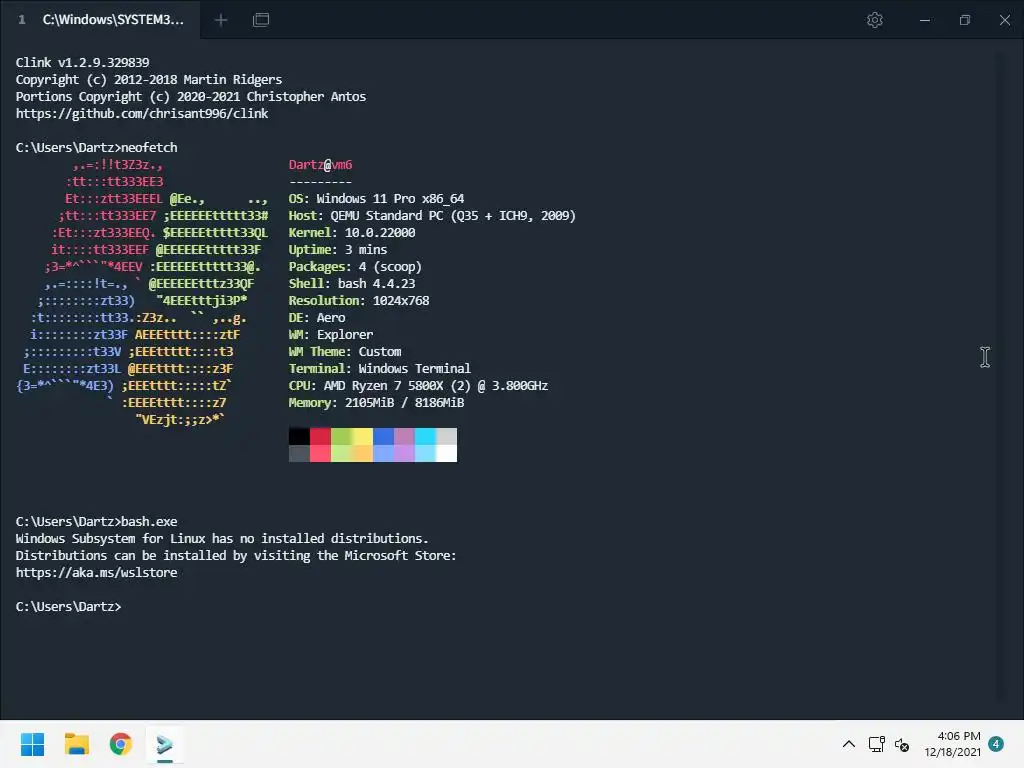The image size is (1024, 768).
Task: Open terminal settings gear icon
Action: click(x=874, y=20)
